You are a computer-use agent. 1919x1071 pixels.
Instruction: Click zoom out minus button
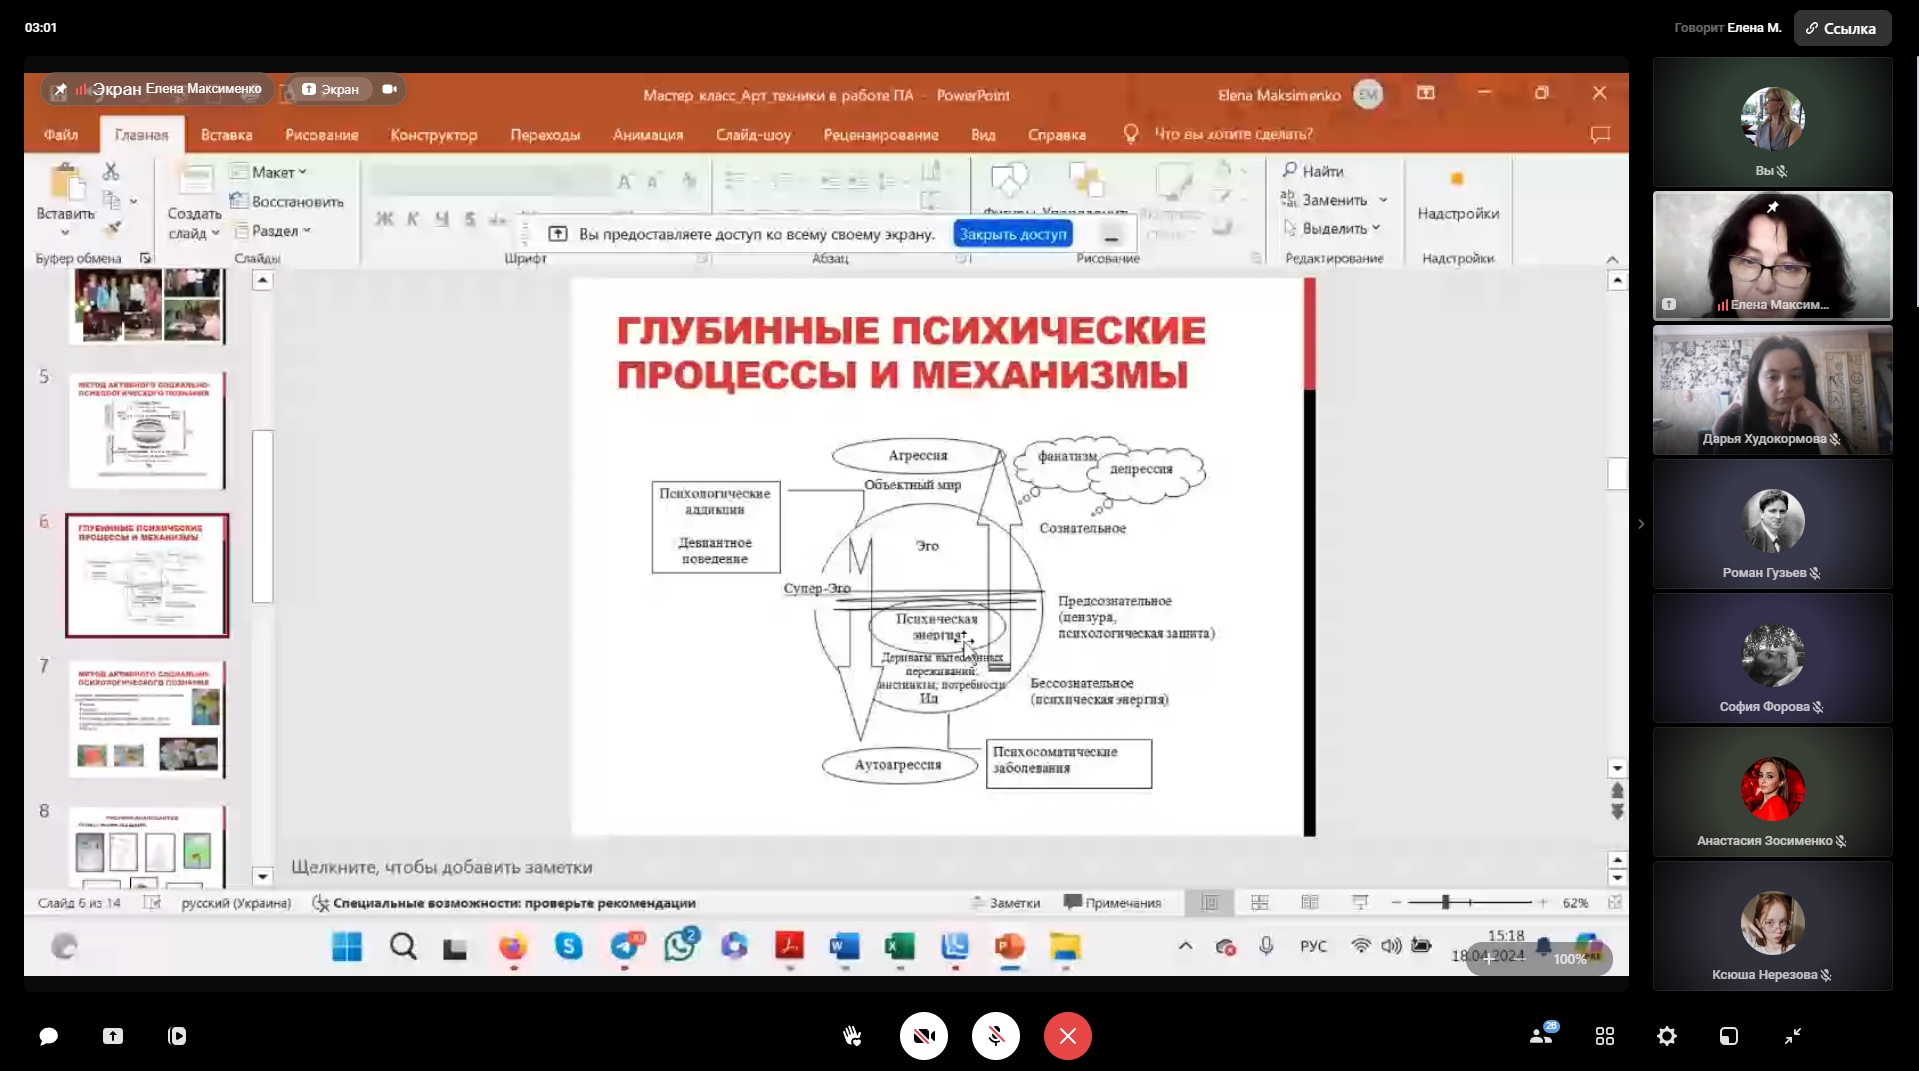pyautogui.click(x=1396, y=903)
